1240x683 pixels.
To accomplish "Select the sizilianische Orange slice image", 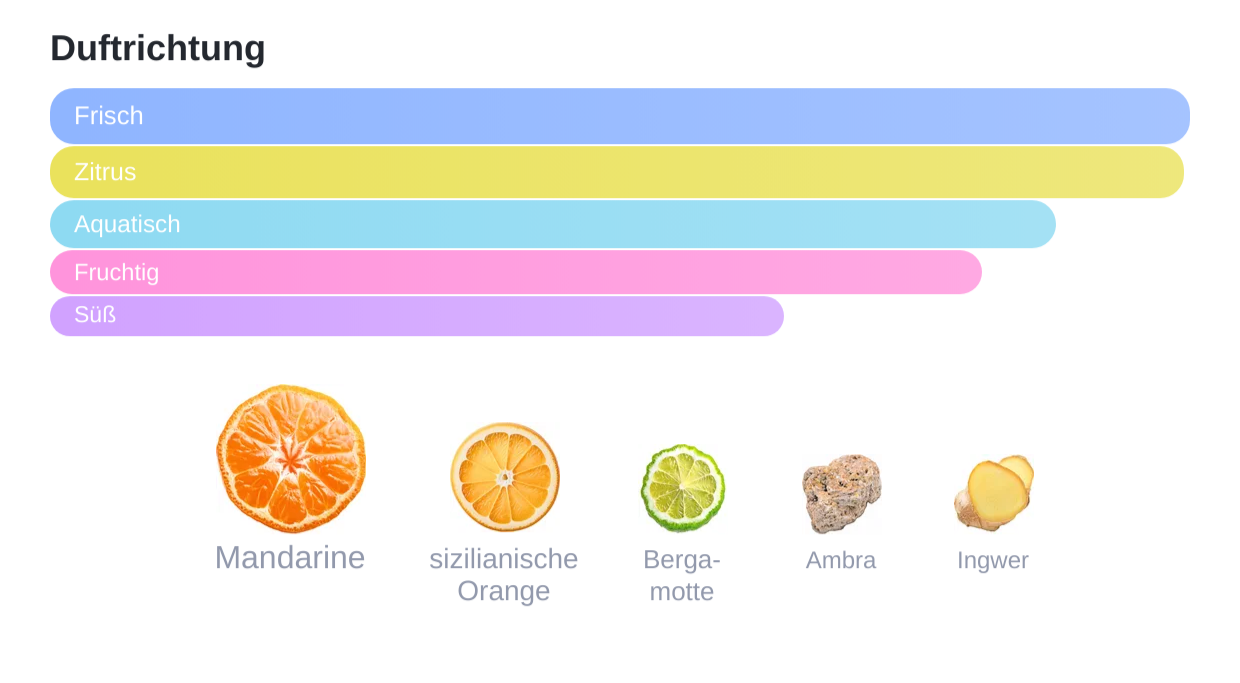I will click(x=505, y=477).
